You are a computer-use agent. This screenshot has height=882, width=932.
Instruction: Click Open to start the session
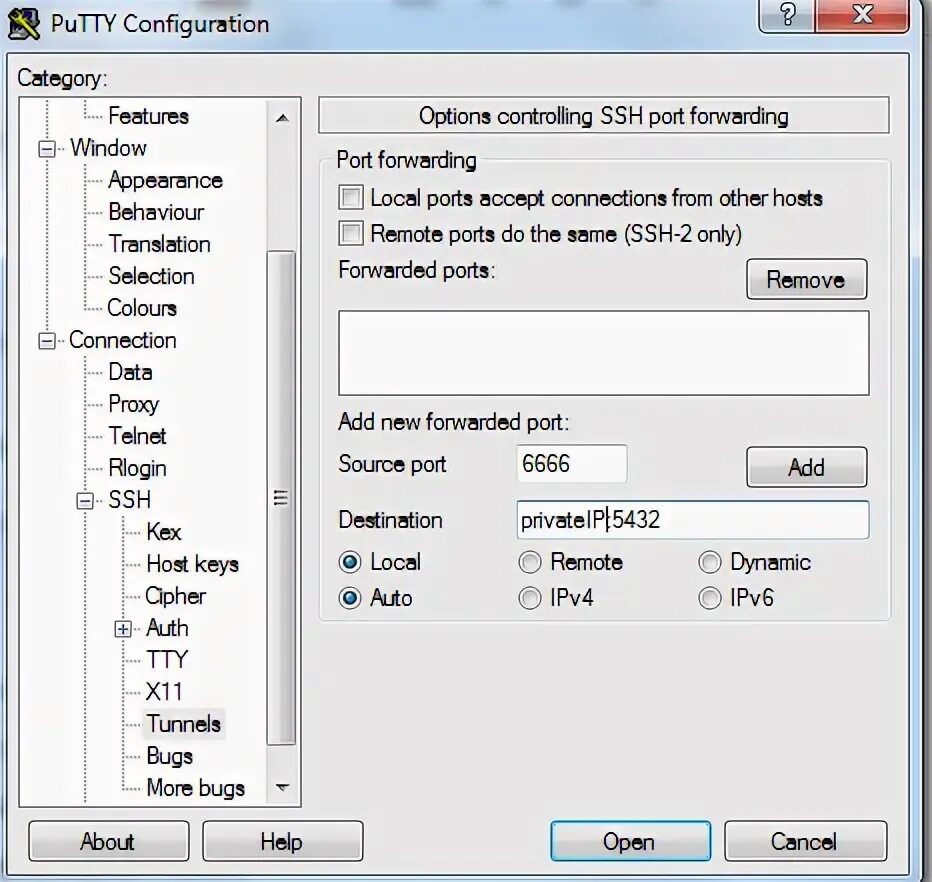630,841
